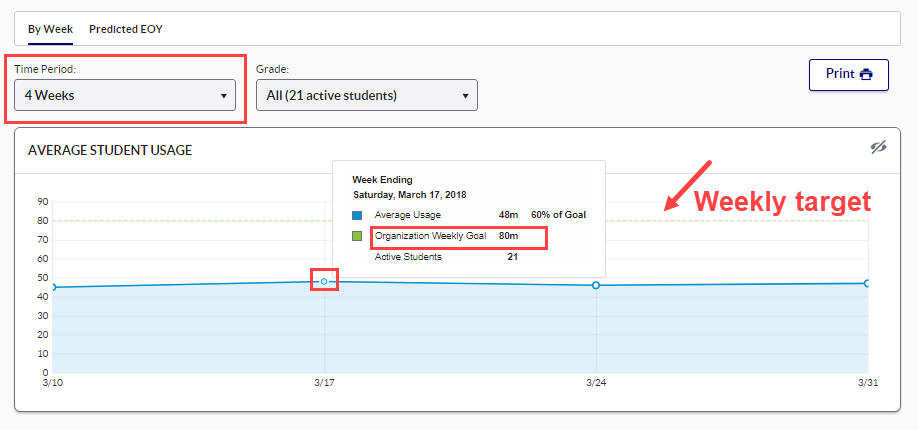Toggle the crossed-out eye icon on chart header
Viewport: 918px width, 430px height.
point(878,148)
